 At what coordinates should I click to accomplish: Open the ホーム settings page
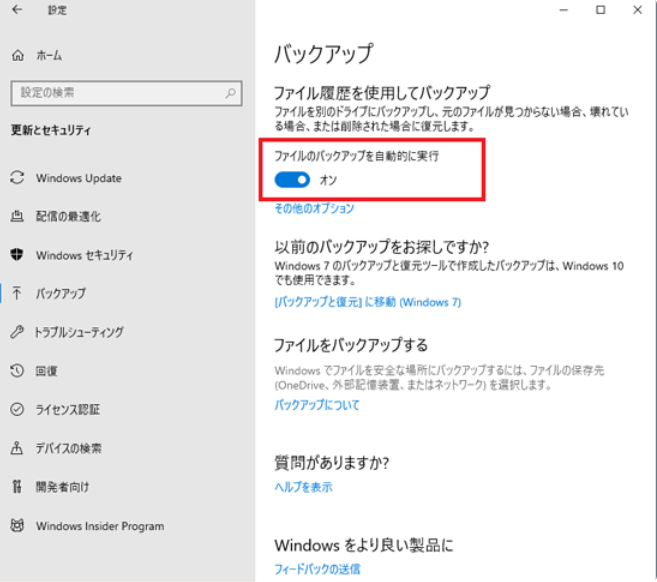[49, 55]
